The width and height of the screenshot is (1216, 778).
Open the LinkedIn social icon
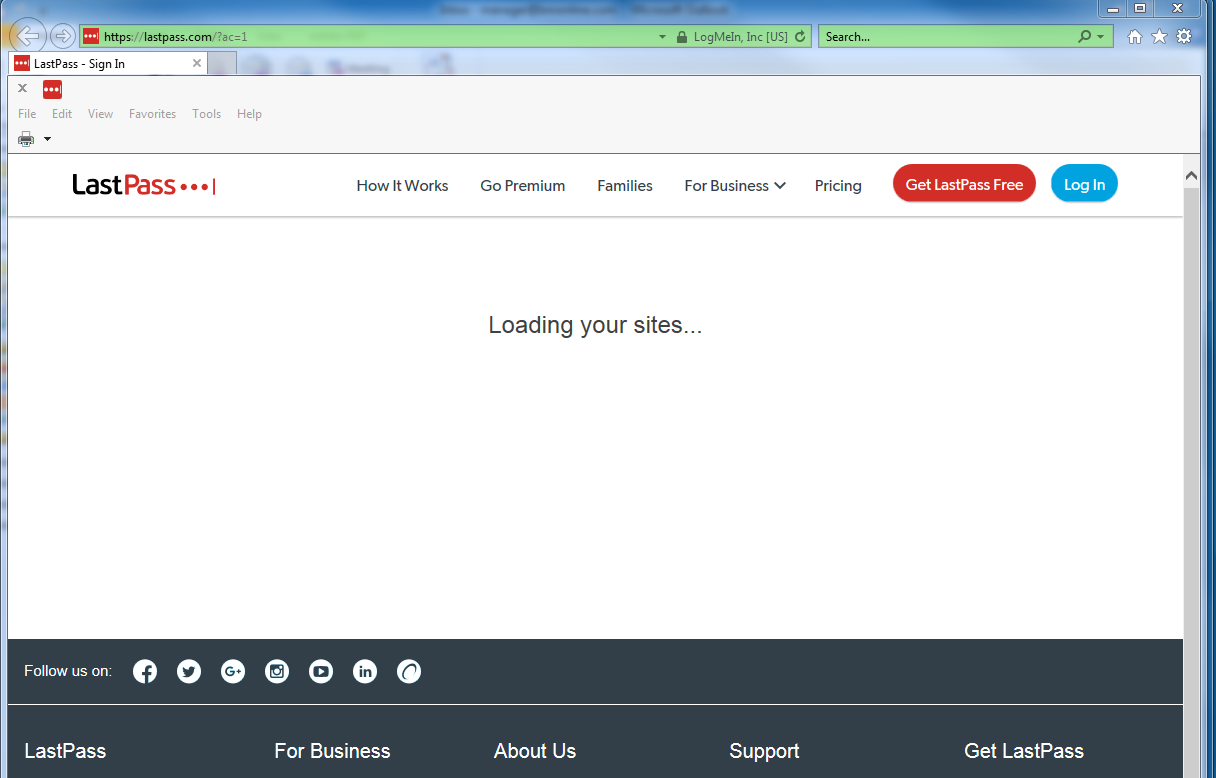[365, 672]
